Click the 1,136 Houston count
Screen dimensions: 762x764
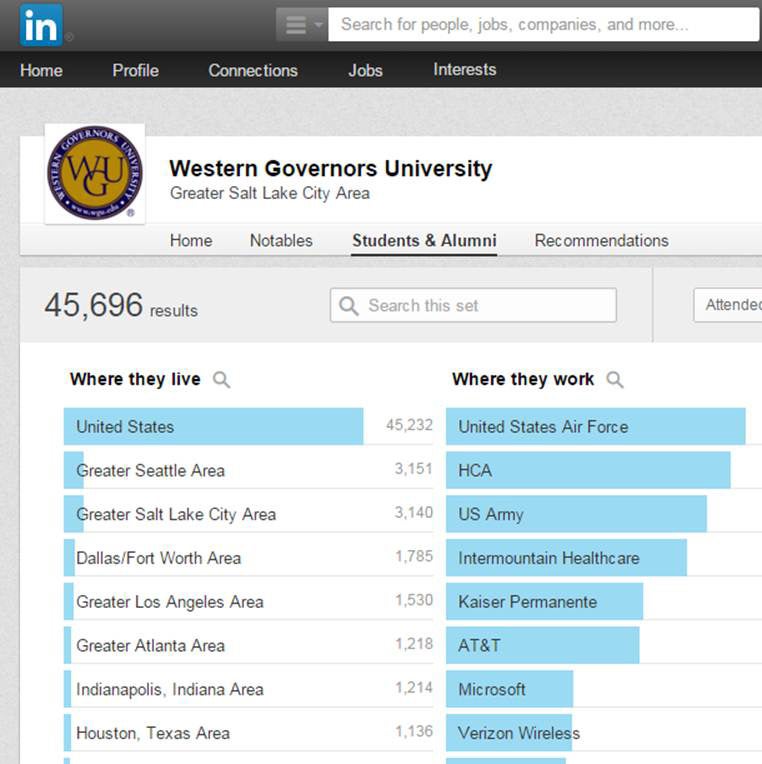[414, 731]
